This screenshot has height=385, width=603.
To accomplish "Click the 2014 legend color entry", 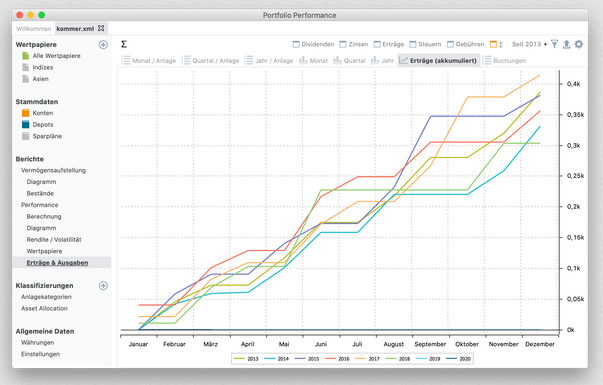I will [x=277, y=358].
